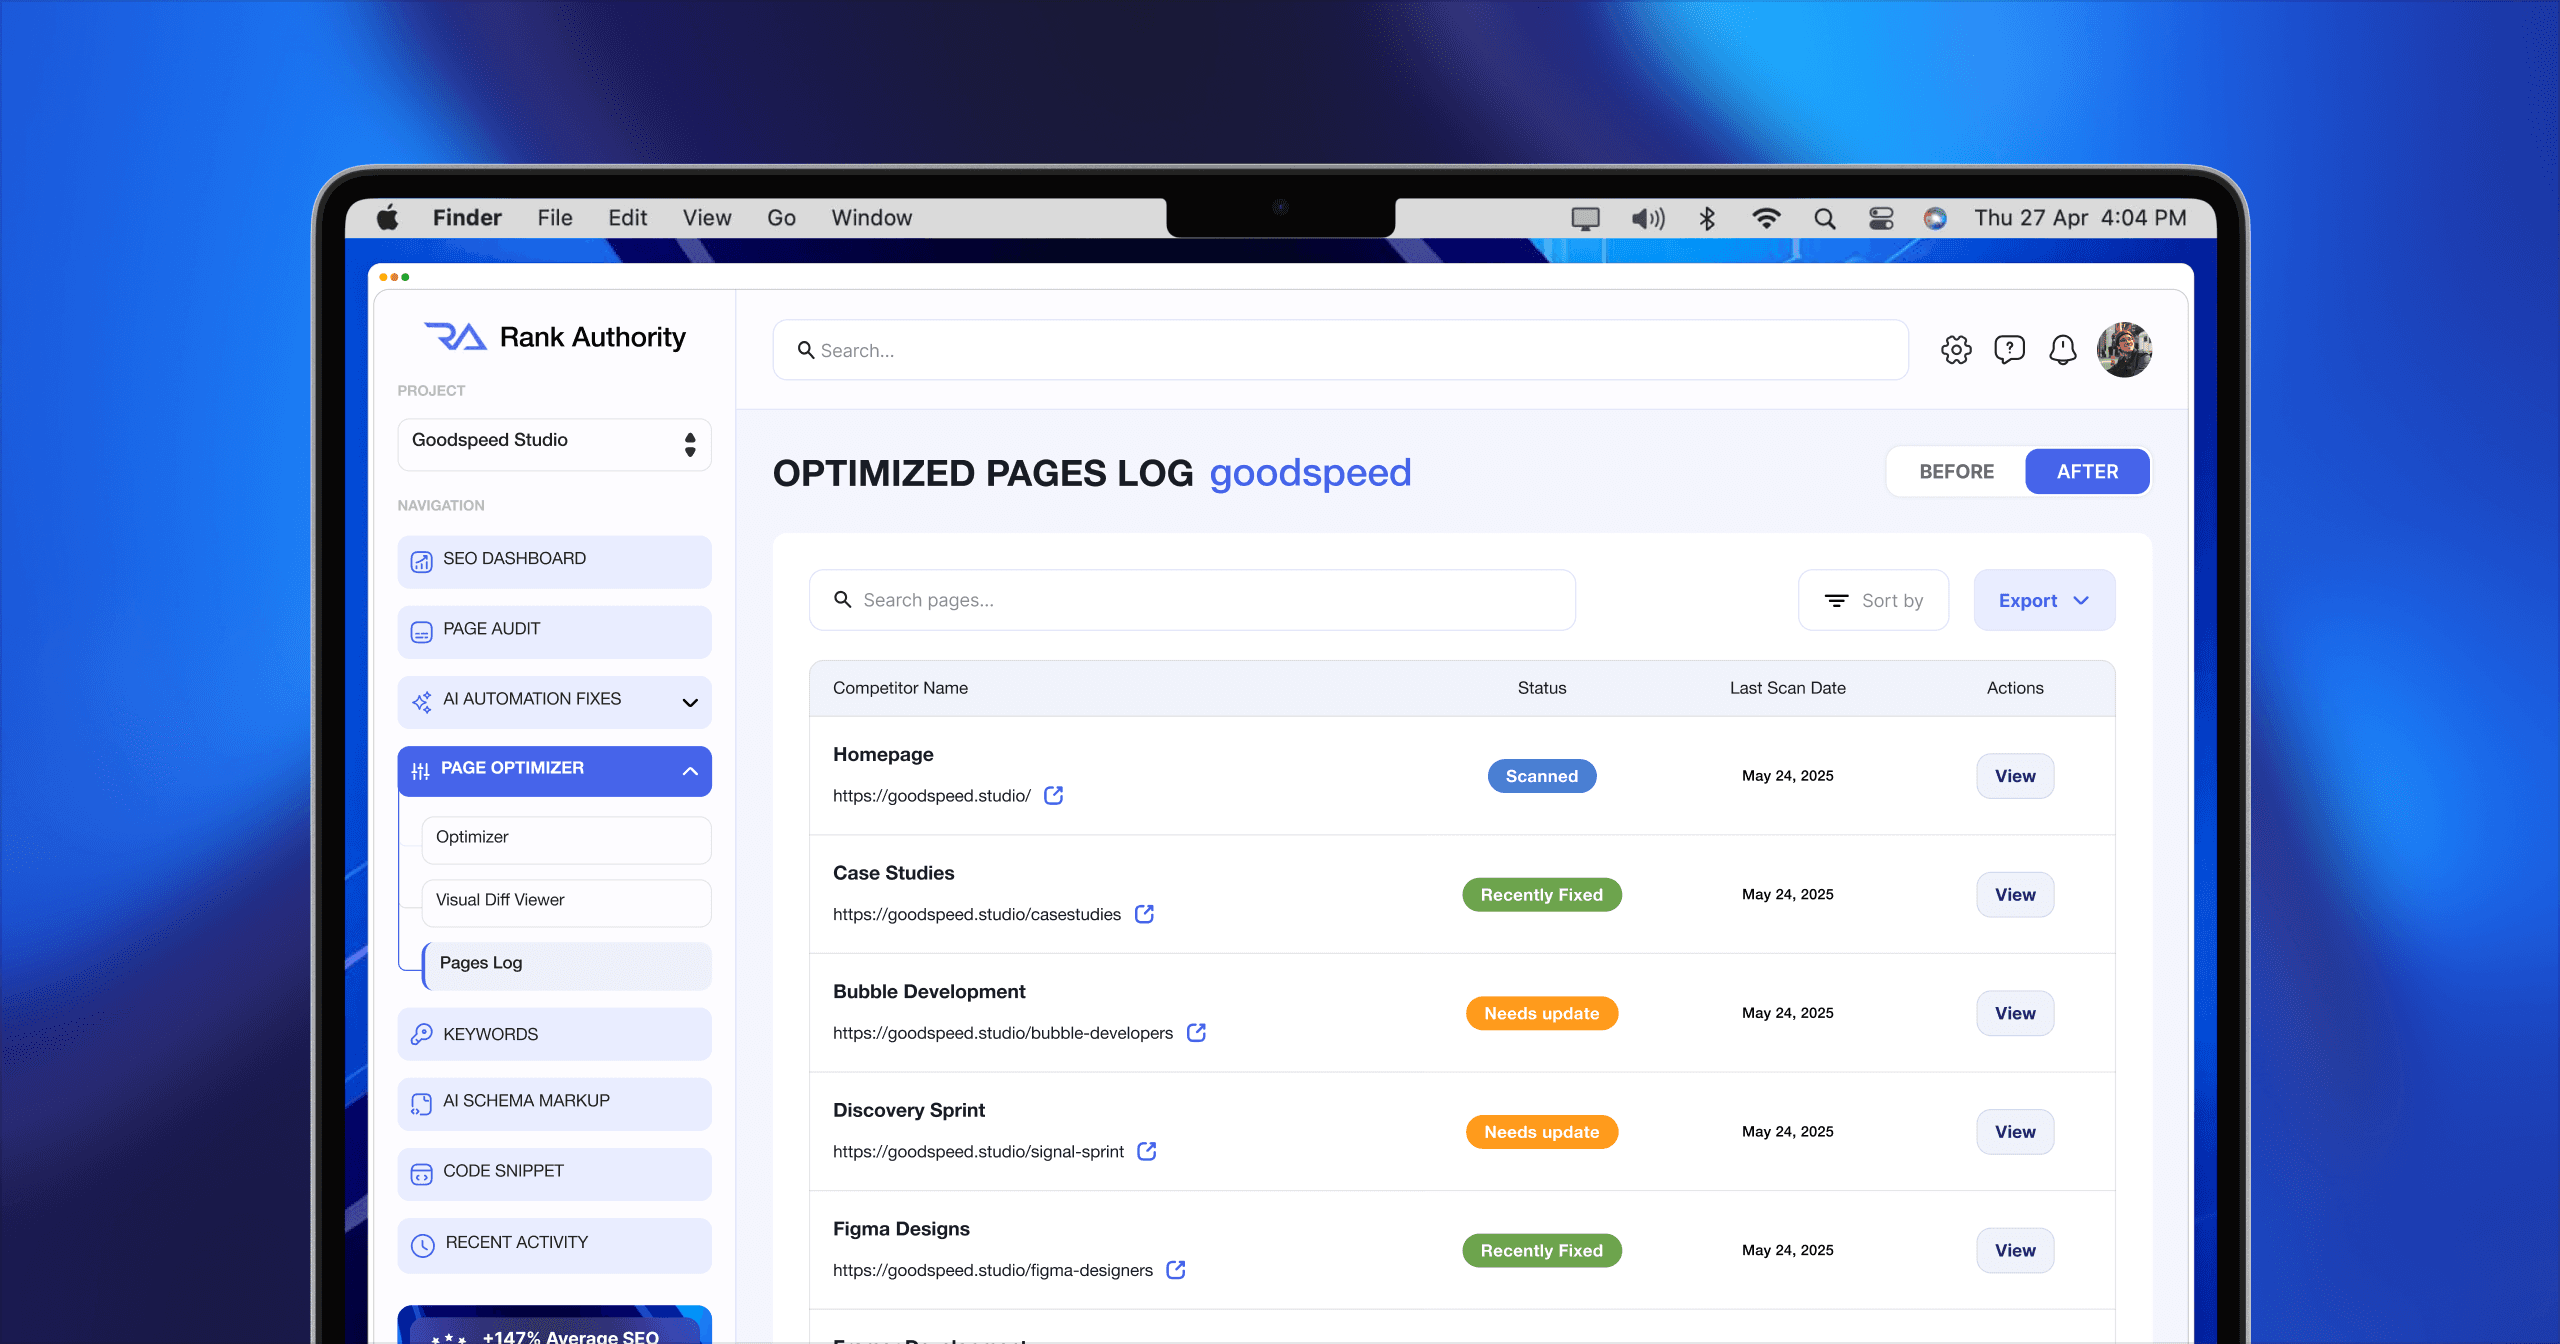Open settings gear icon in header

[x=1956, y=350]
